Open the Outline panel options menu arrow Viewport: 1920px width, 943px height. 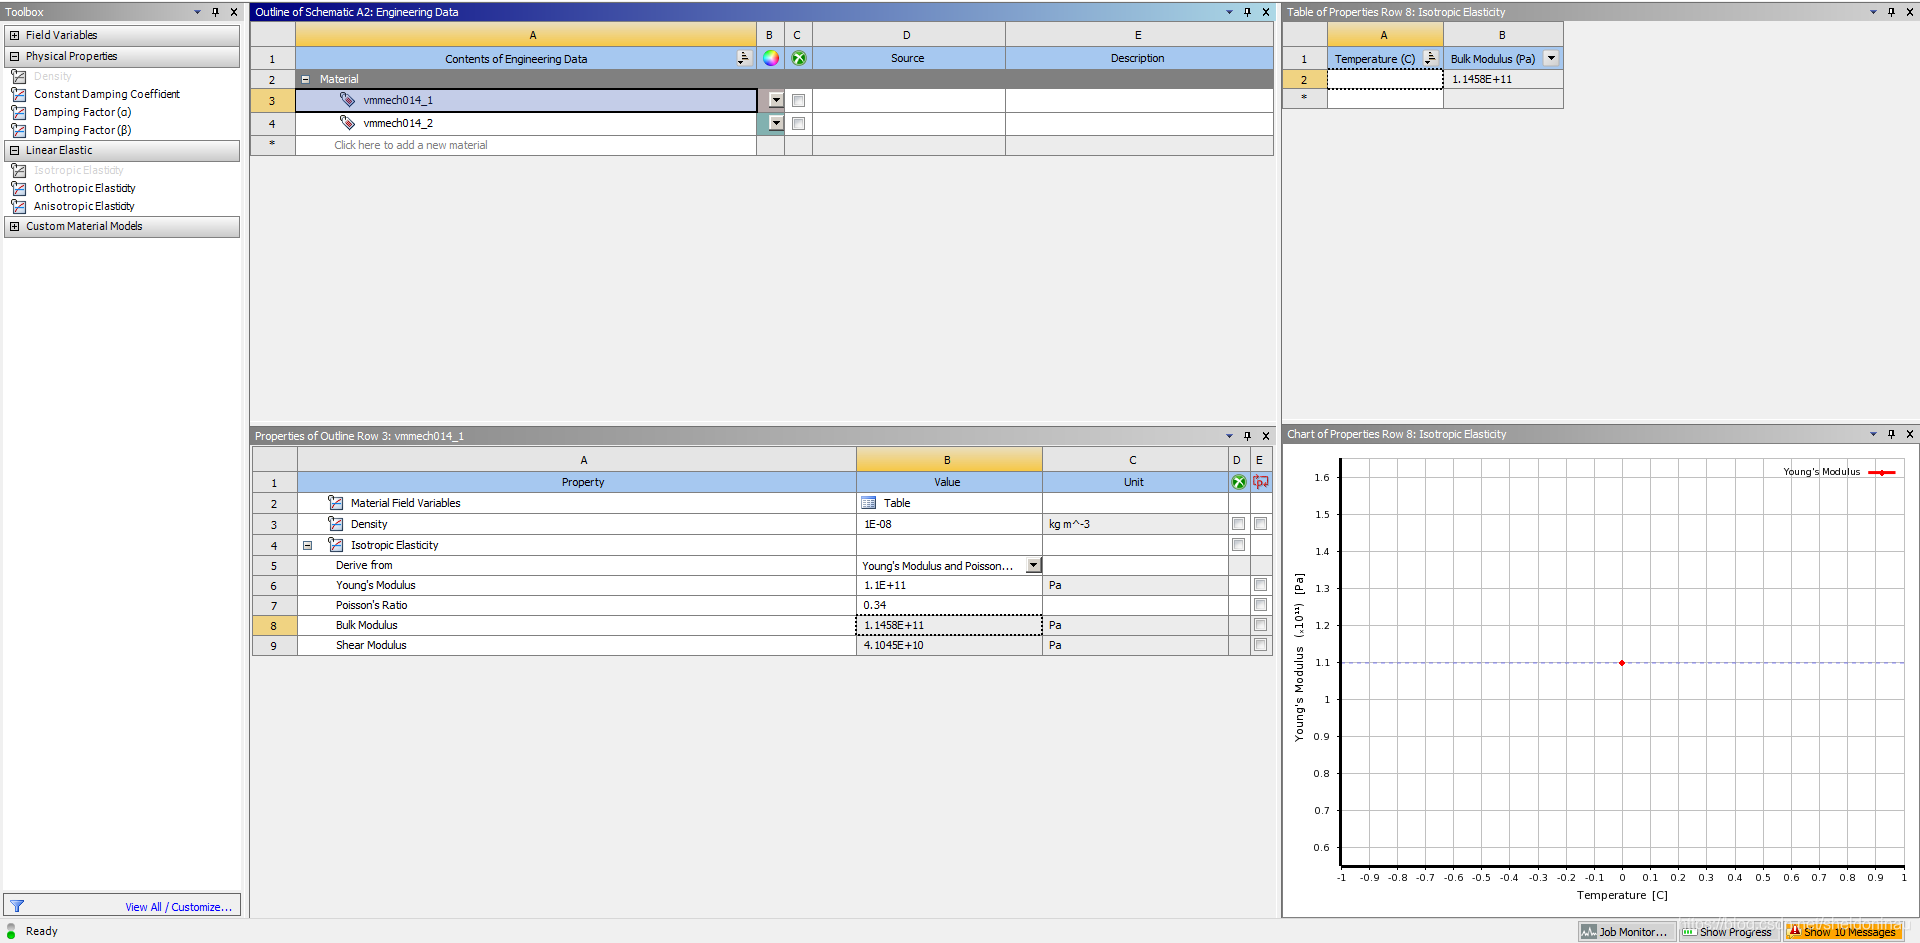[1229, 12]
